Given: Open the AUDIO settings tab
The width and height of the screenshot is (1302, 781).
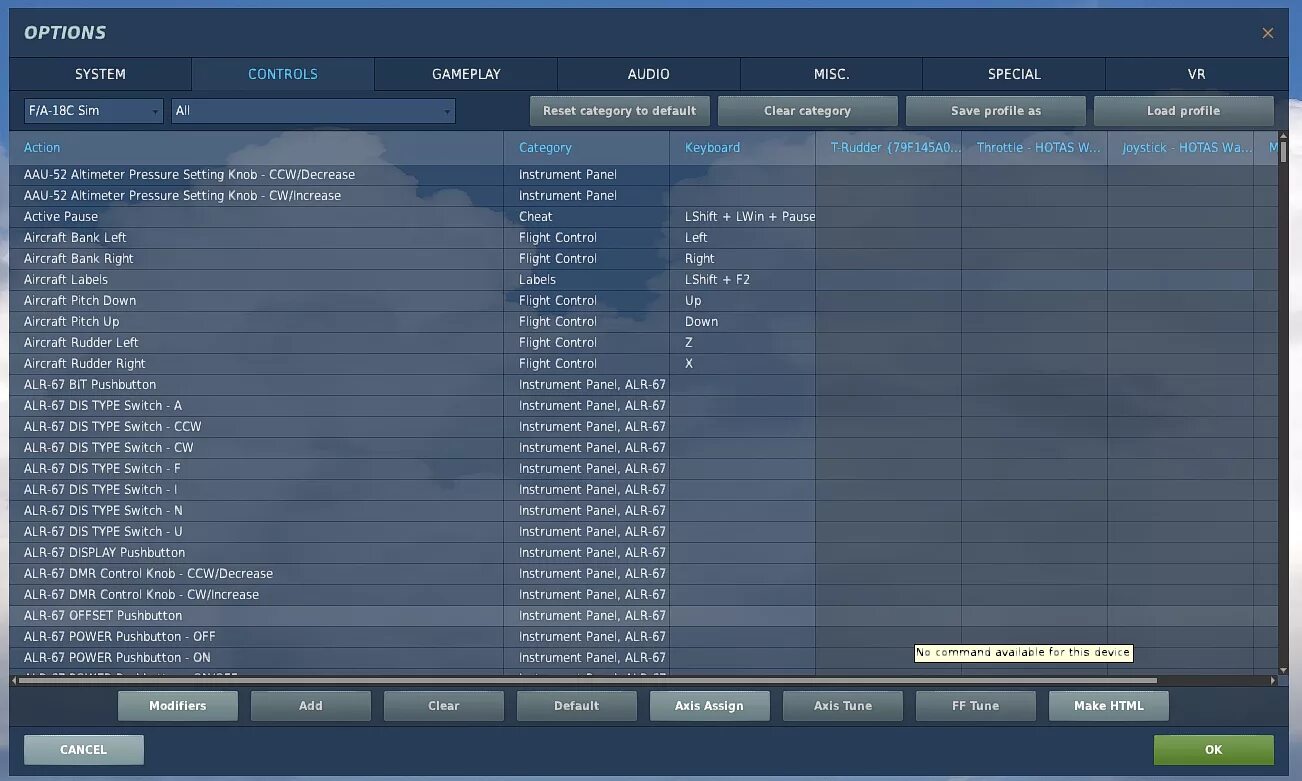Looking at the screenshot, I should click(648, 74).
